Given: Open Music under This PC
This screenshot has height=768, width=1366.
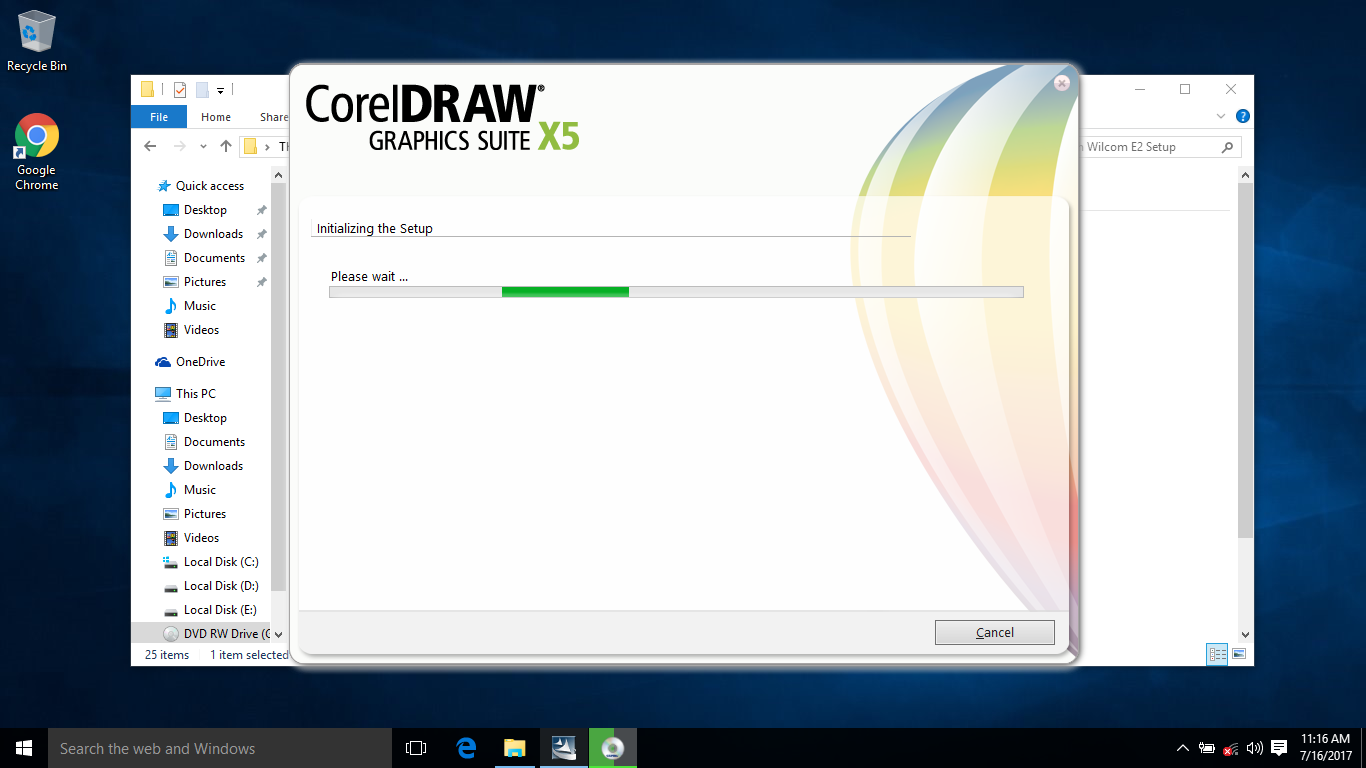Looking at the screenshot, I should tap(199, 490).
